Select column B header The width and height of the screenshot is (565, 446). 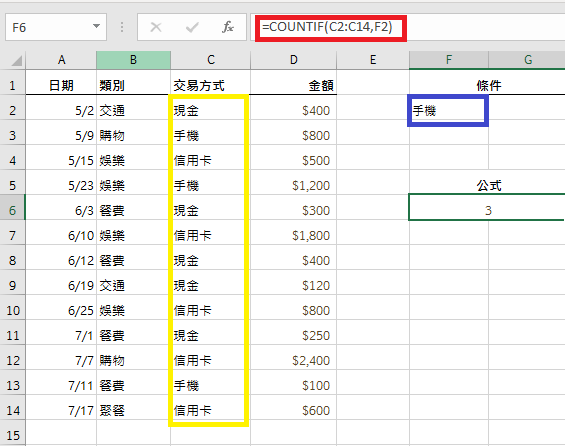click(133, 60)
